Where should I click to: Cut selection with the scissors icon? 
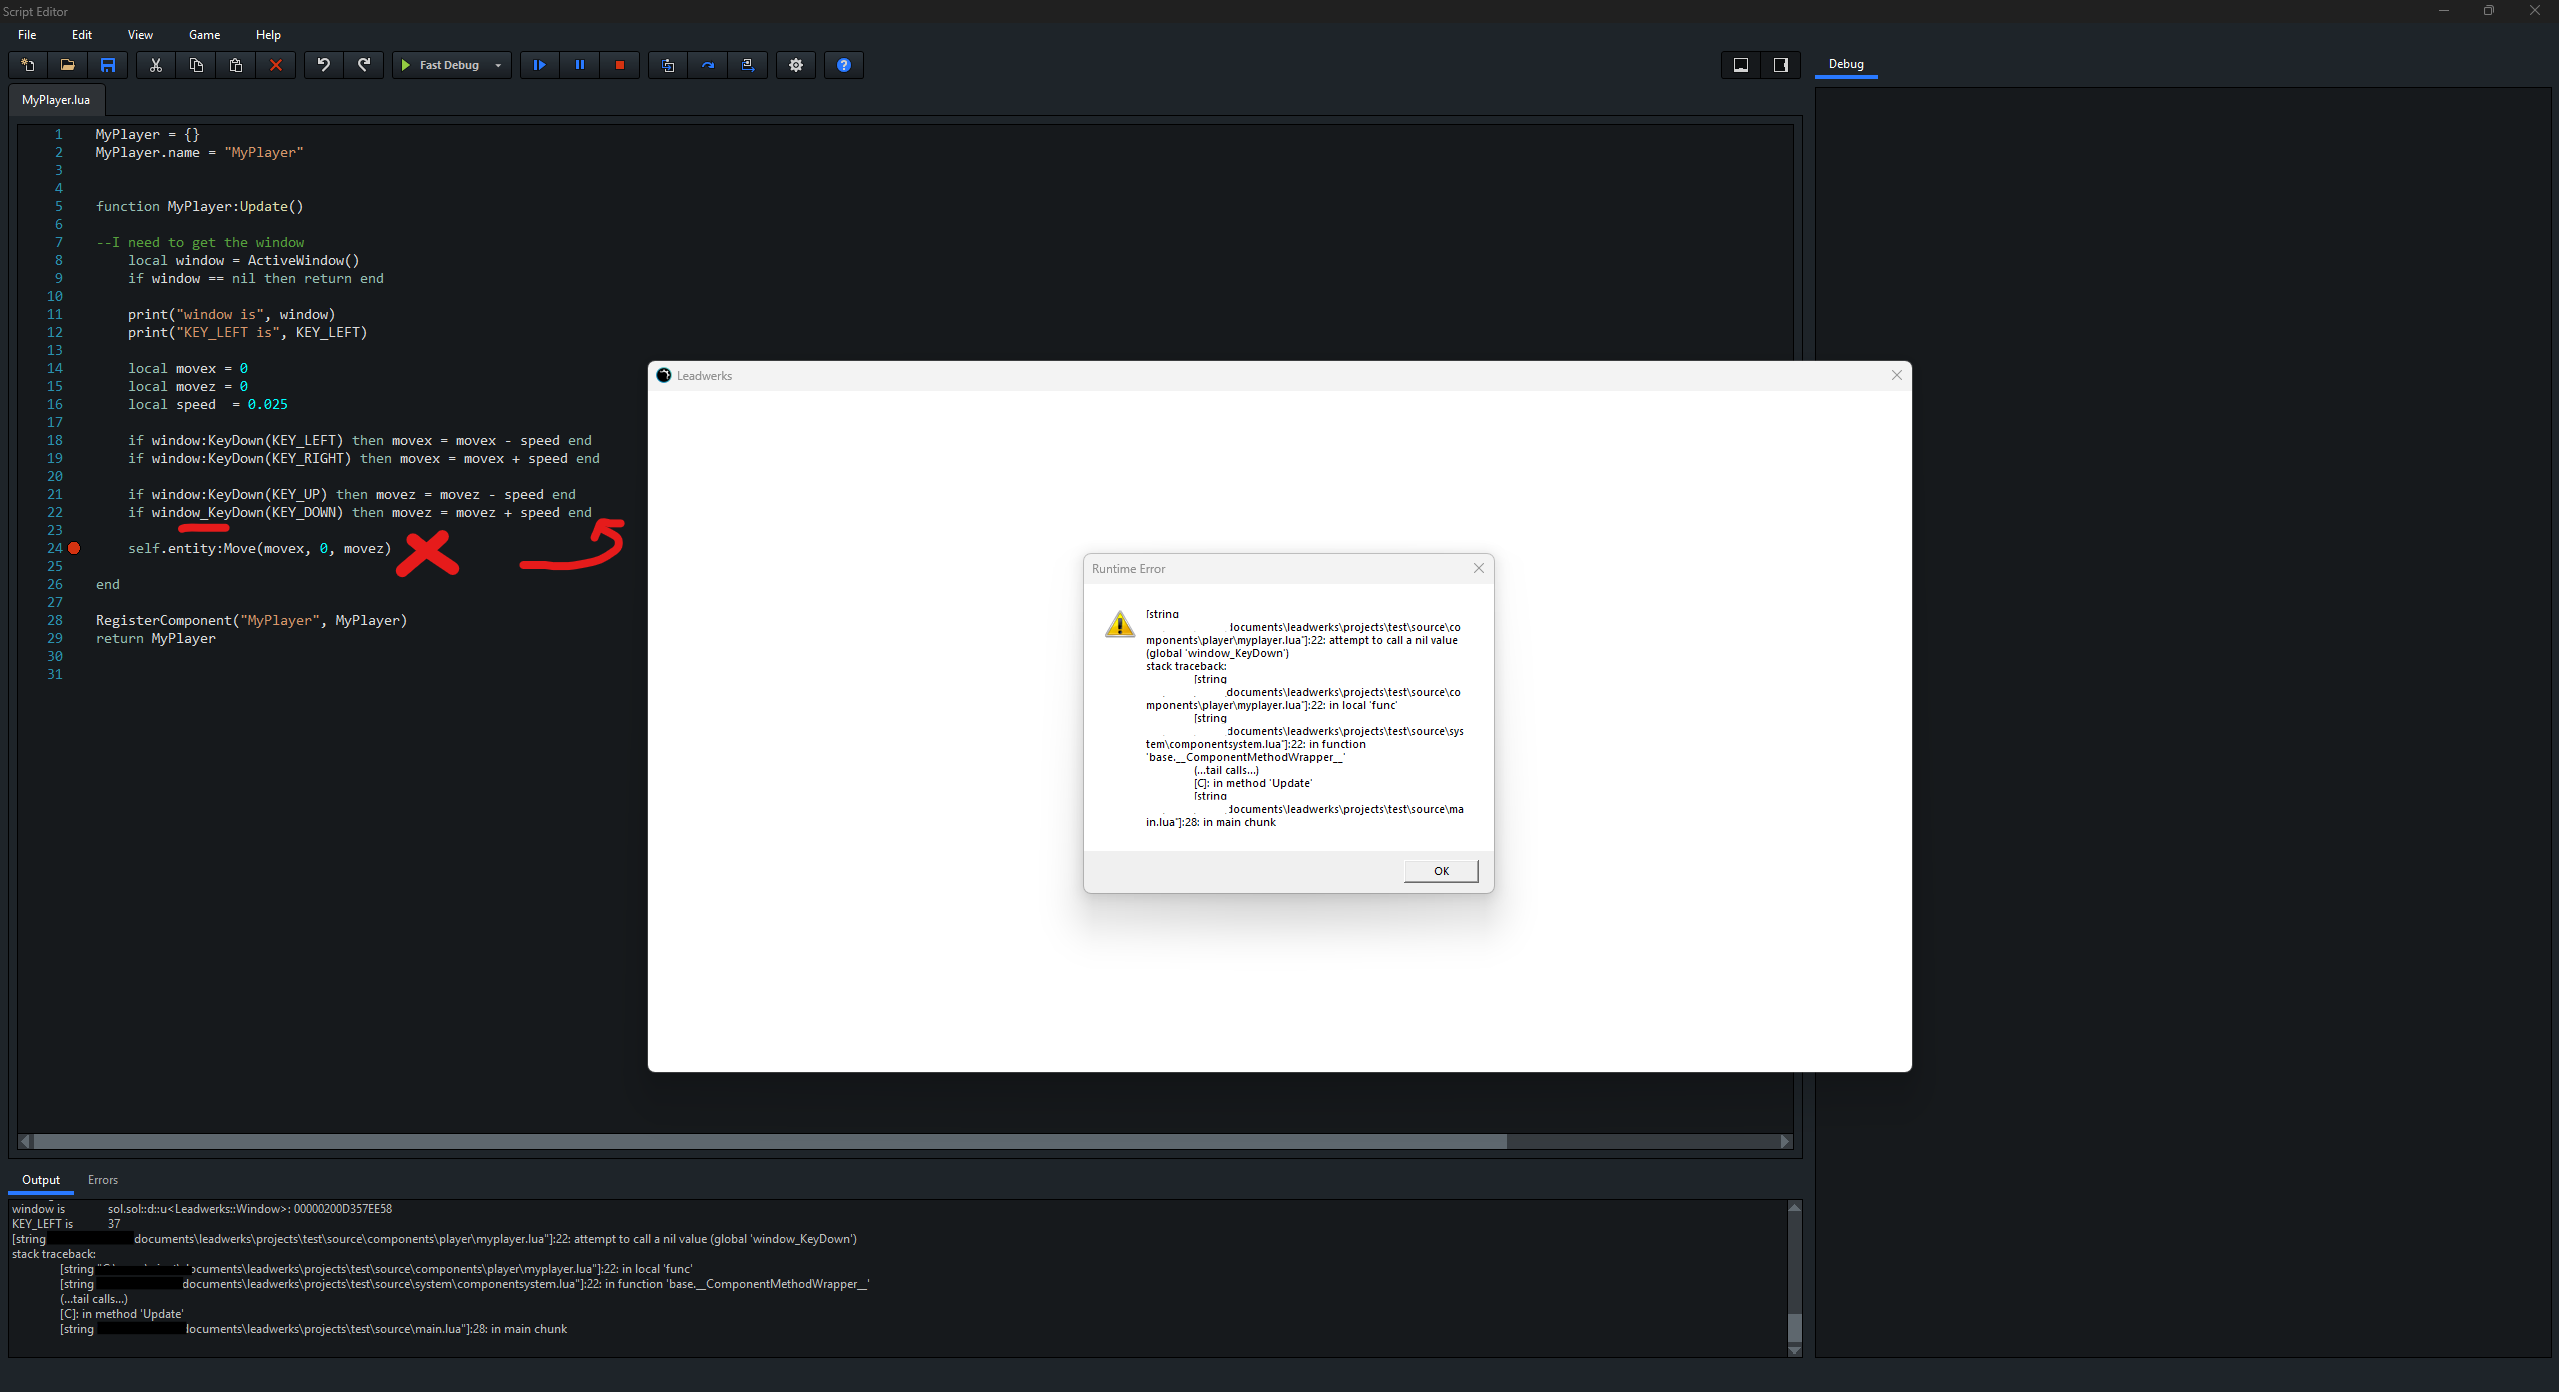pyautogui.click(x=156, y=65)
